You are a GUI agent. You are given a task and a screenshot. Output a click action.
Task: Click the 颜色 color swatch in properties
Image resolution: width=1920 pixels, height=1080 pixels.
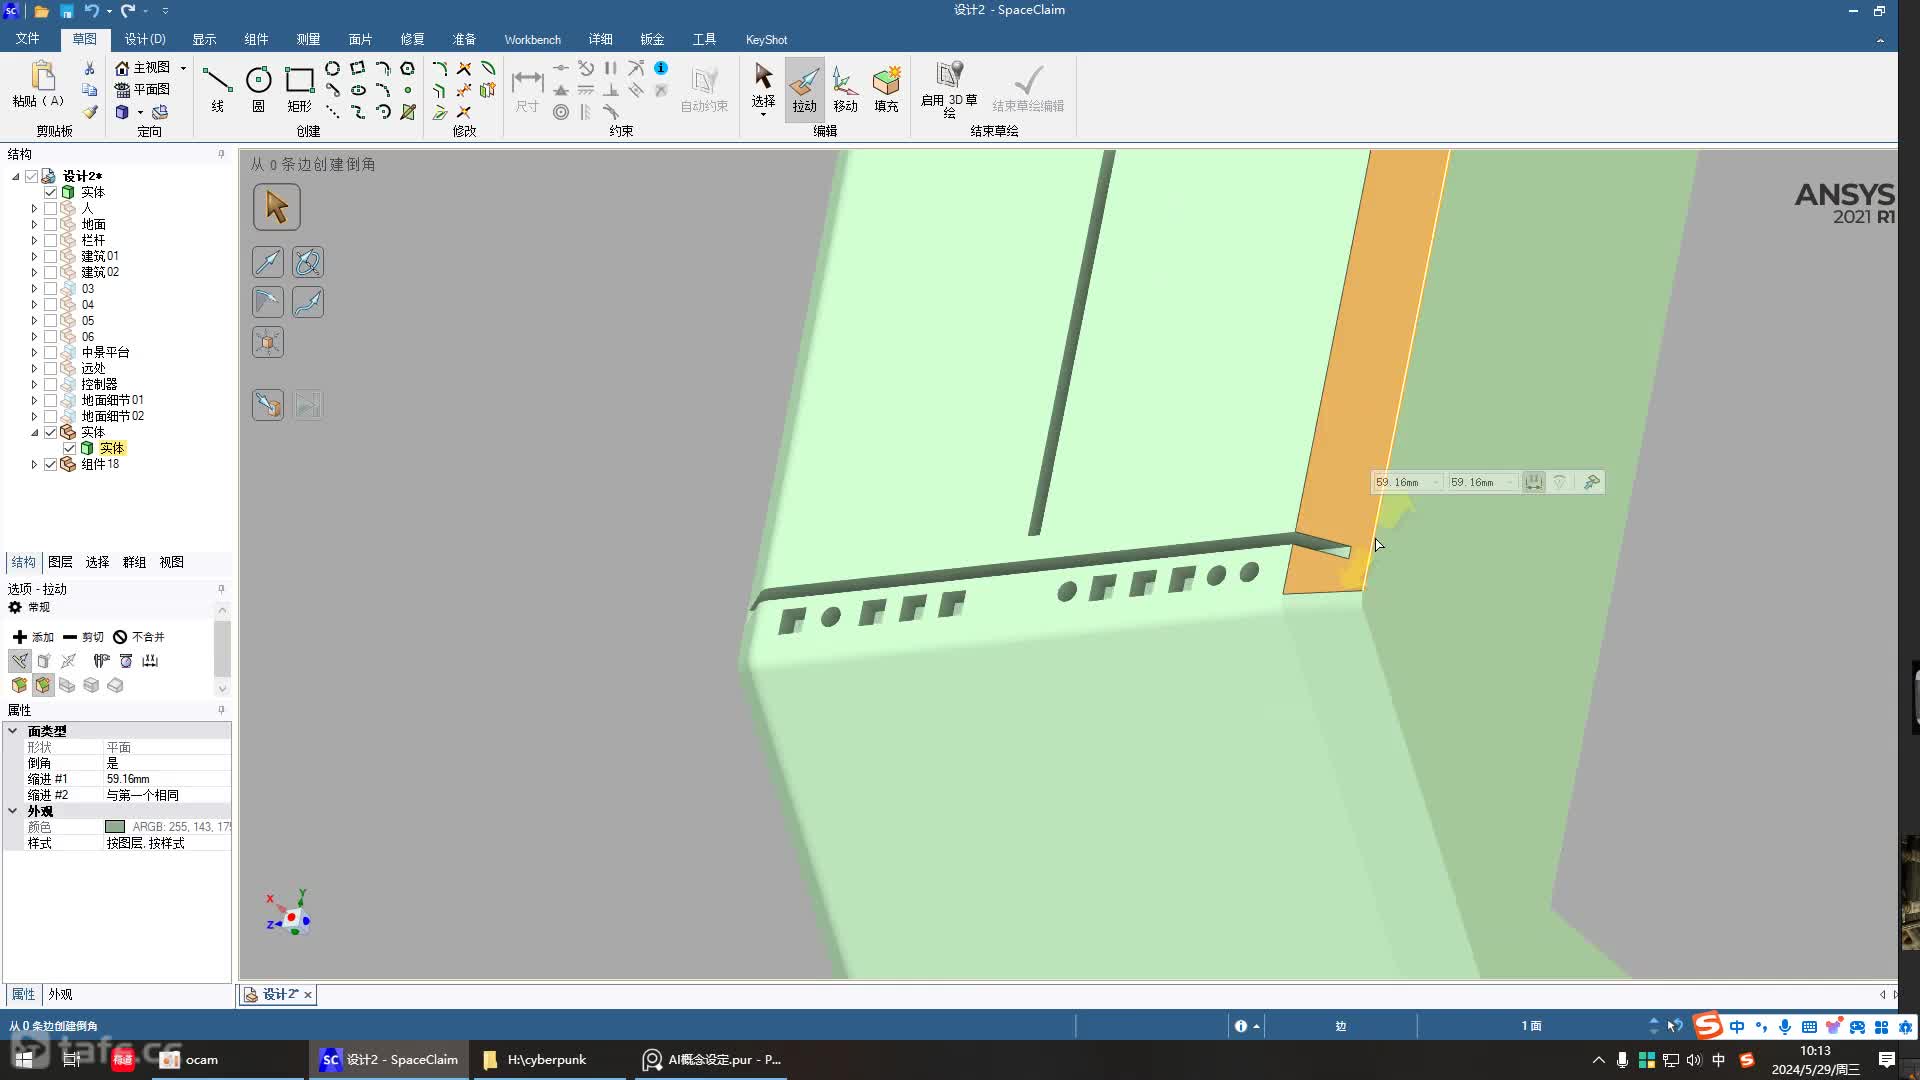pos(115,827)
